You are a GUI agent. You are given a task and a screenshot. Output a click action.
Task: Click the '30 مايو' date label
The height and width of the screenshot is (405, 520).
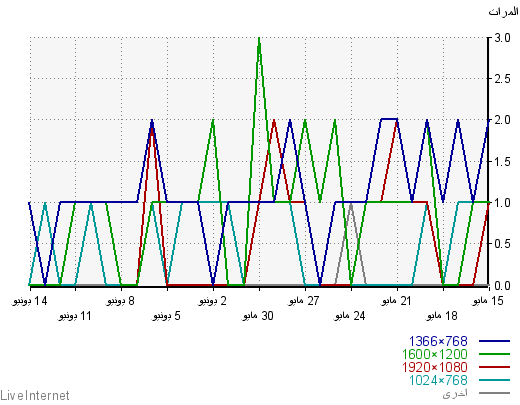[258, 316]
